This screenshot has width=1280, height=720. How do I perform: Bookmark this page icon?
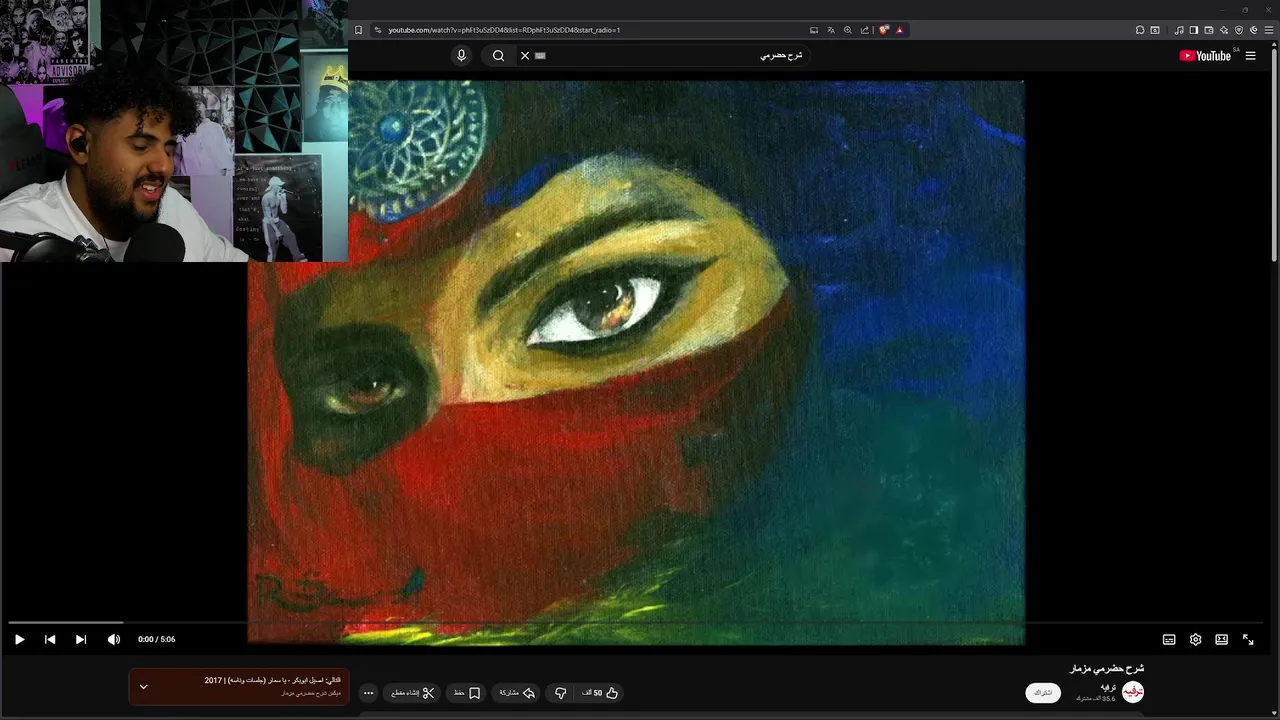click(358, 30)
